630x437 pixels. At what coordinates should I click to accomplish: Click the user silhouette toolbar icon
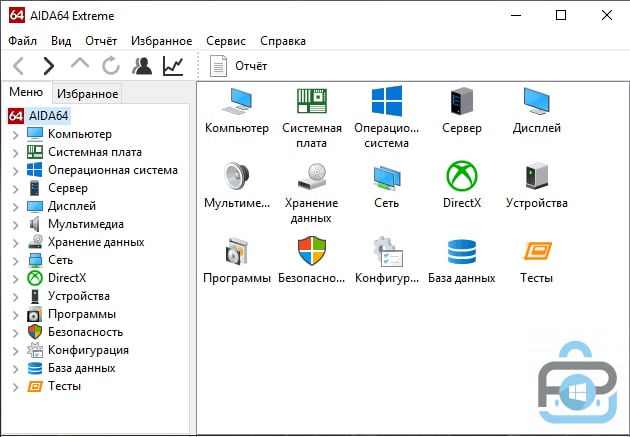pyautogui.click(x=142, y=66)
